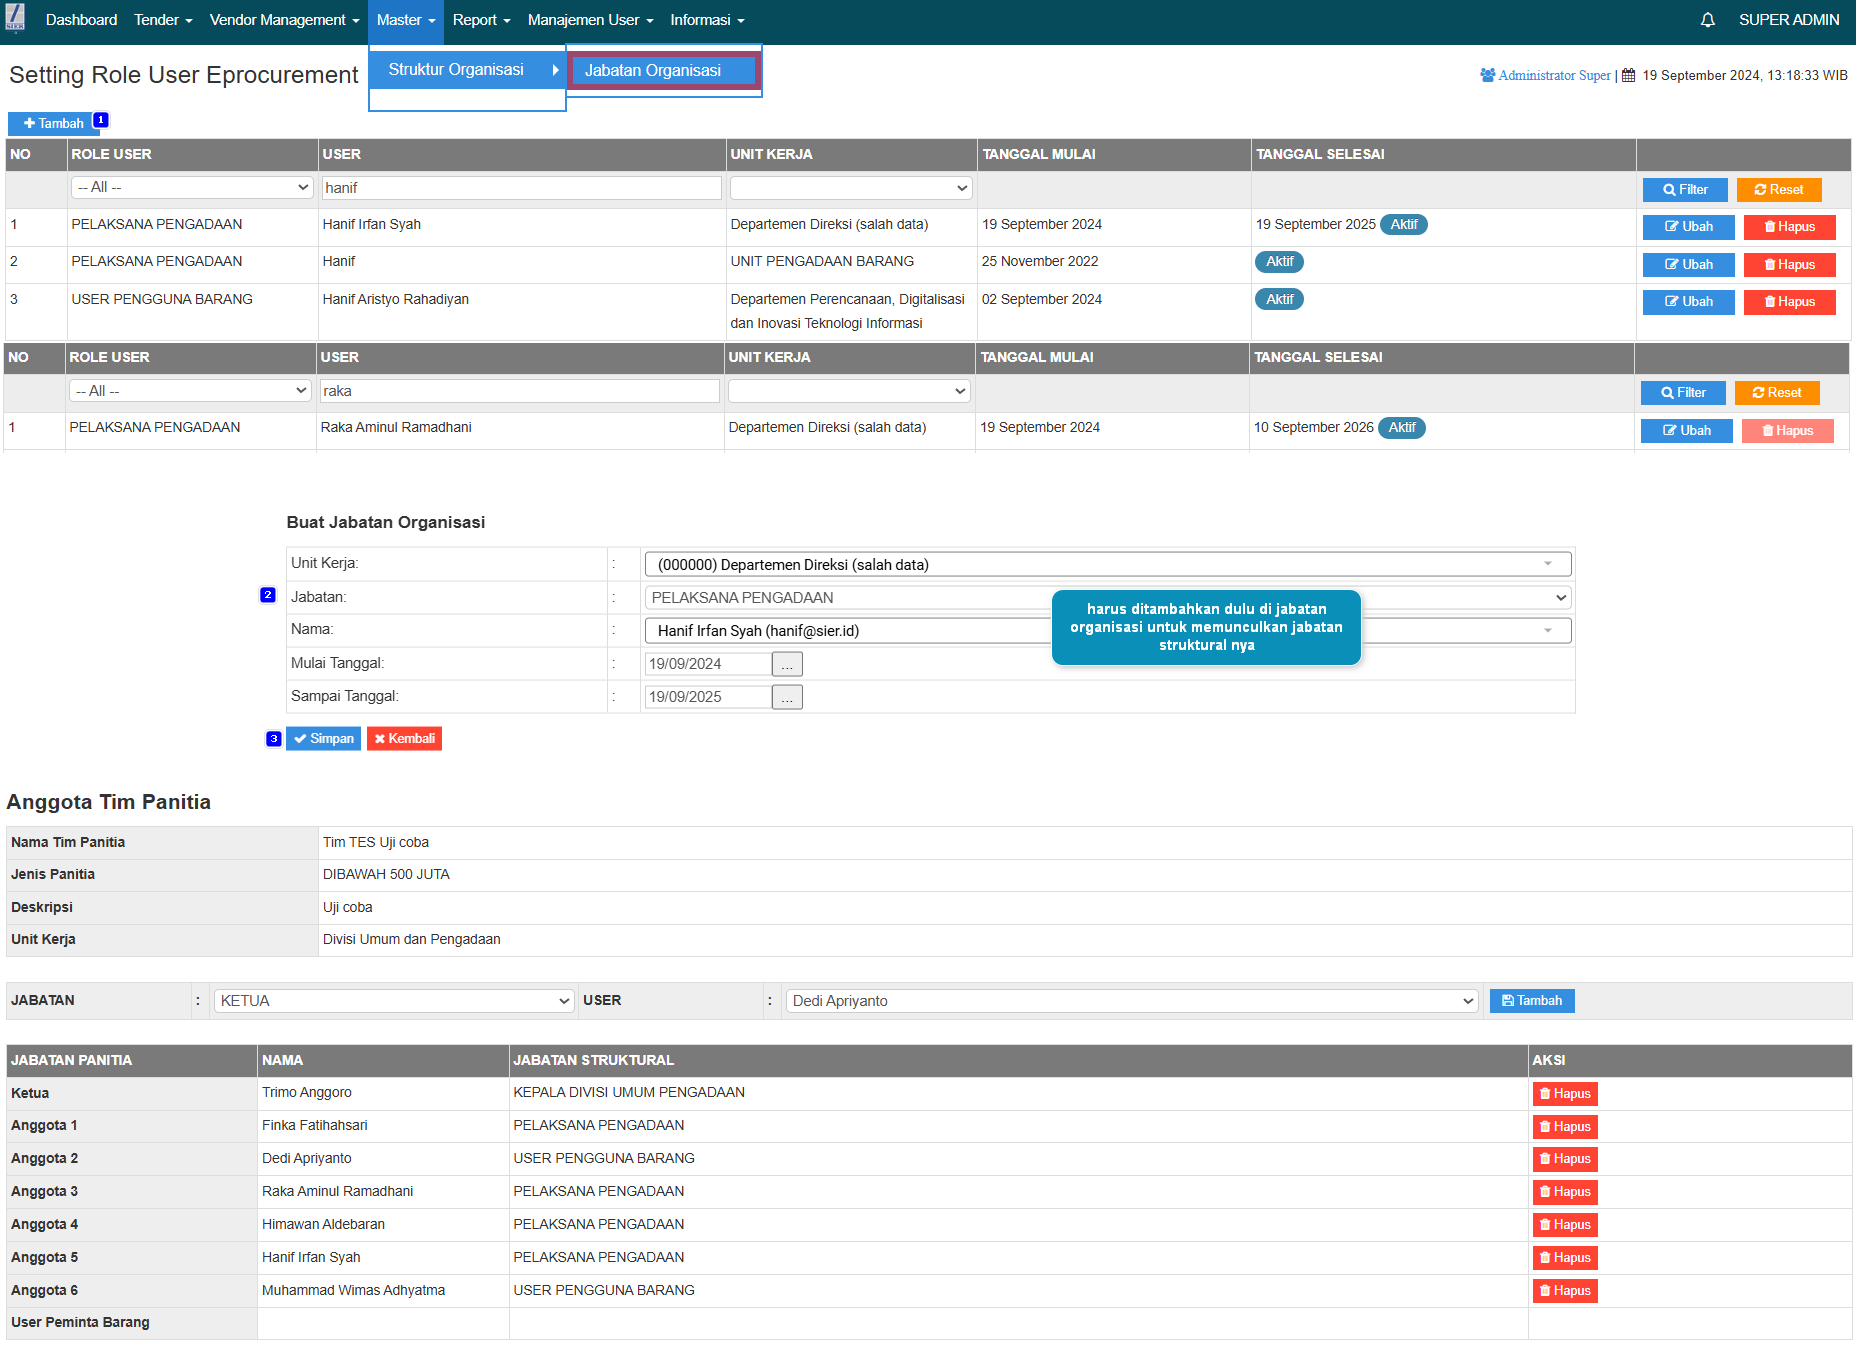
Task: Open the Manajemen User menu
Action: pos(590,20)
